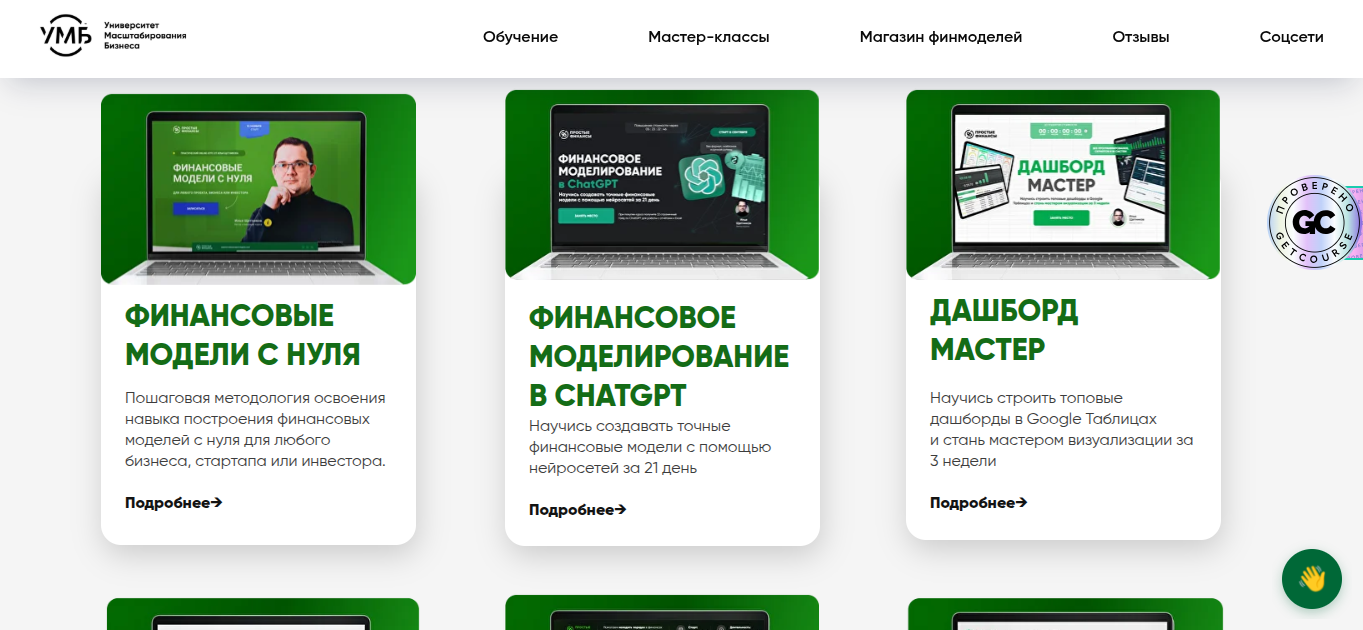This screenshot has height=630, width=1363.
Task: Click the нейросетей за 21 день description
Action: 650,447
